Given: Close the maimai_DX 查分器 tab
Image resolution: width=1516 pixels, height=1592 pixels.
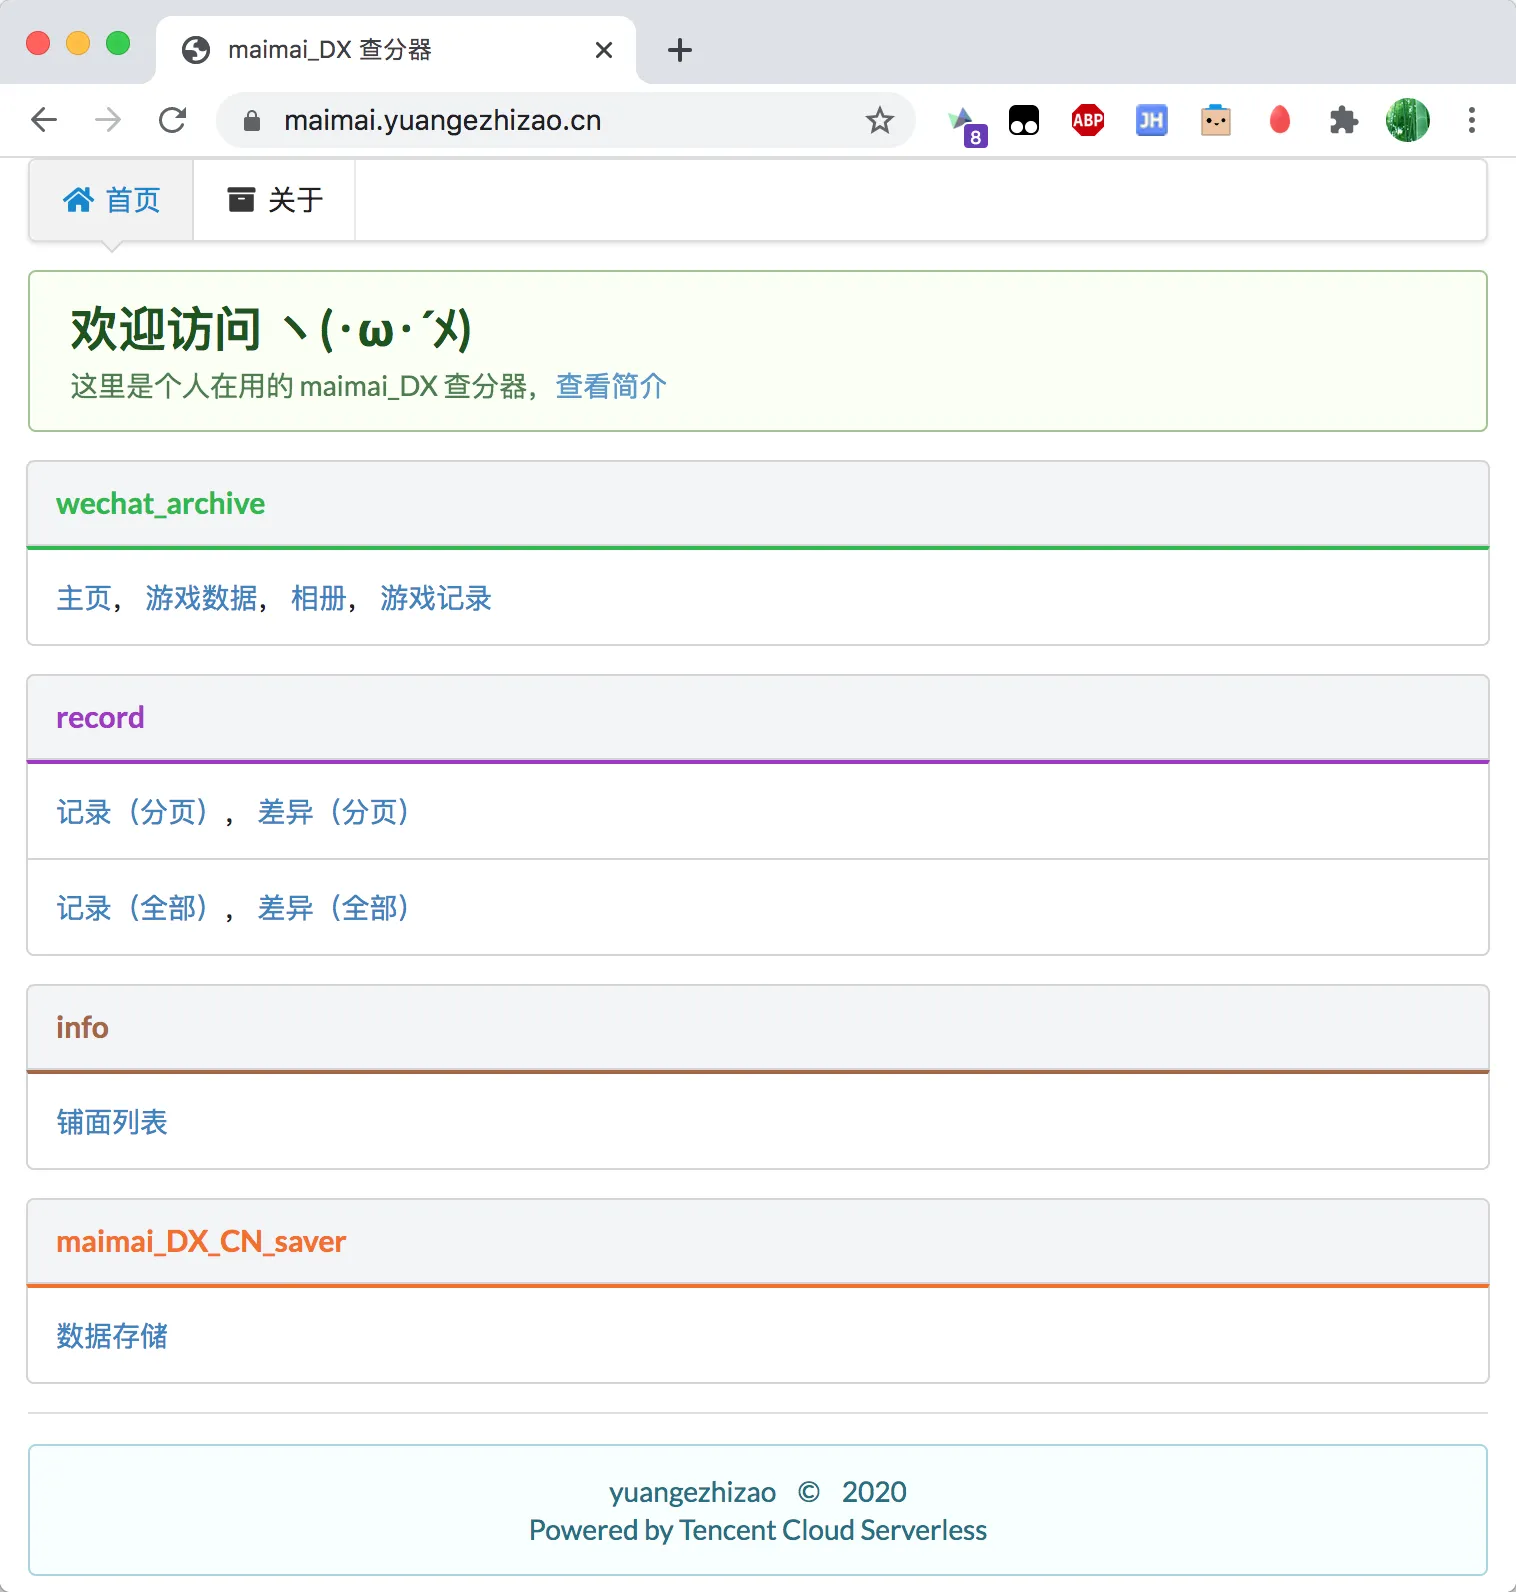Looking at the screenshot, I should pyautogui.click(x=604, y=50).
